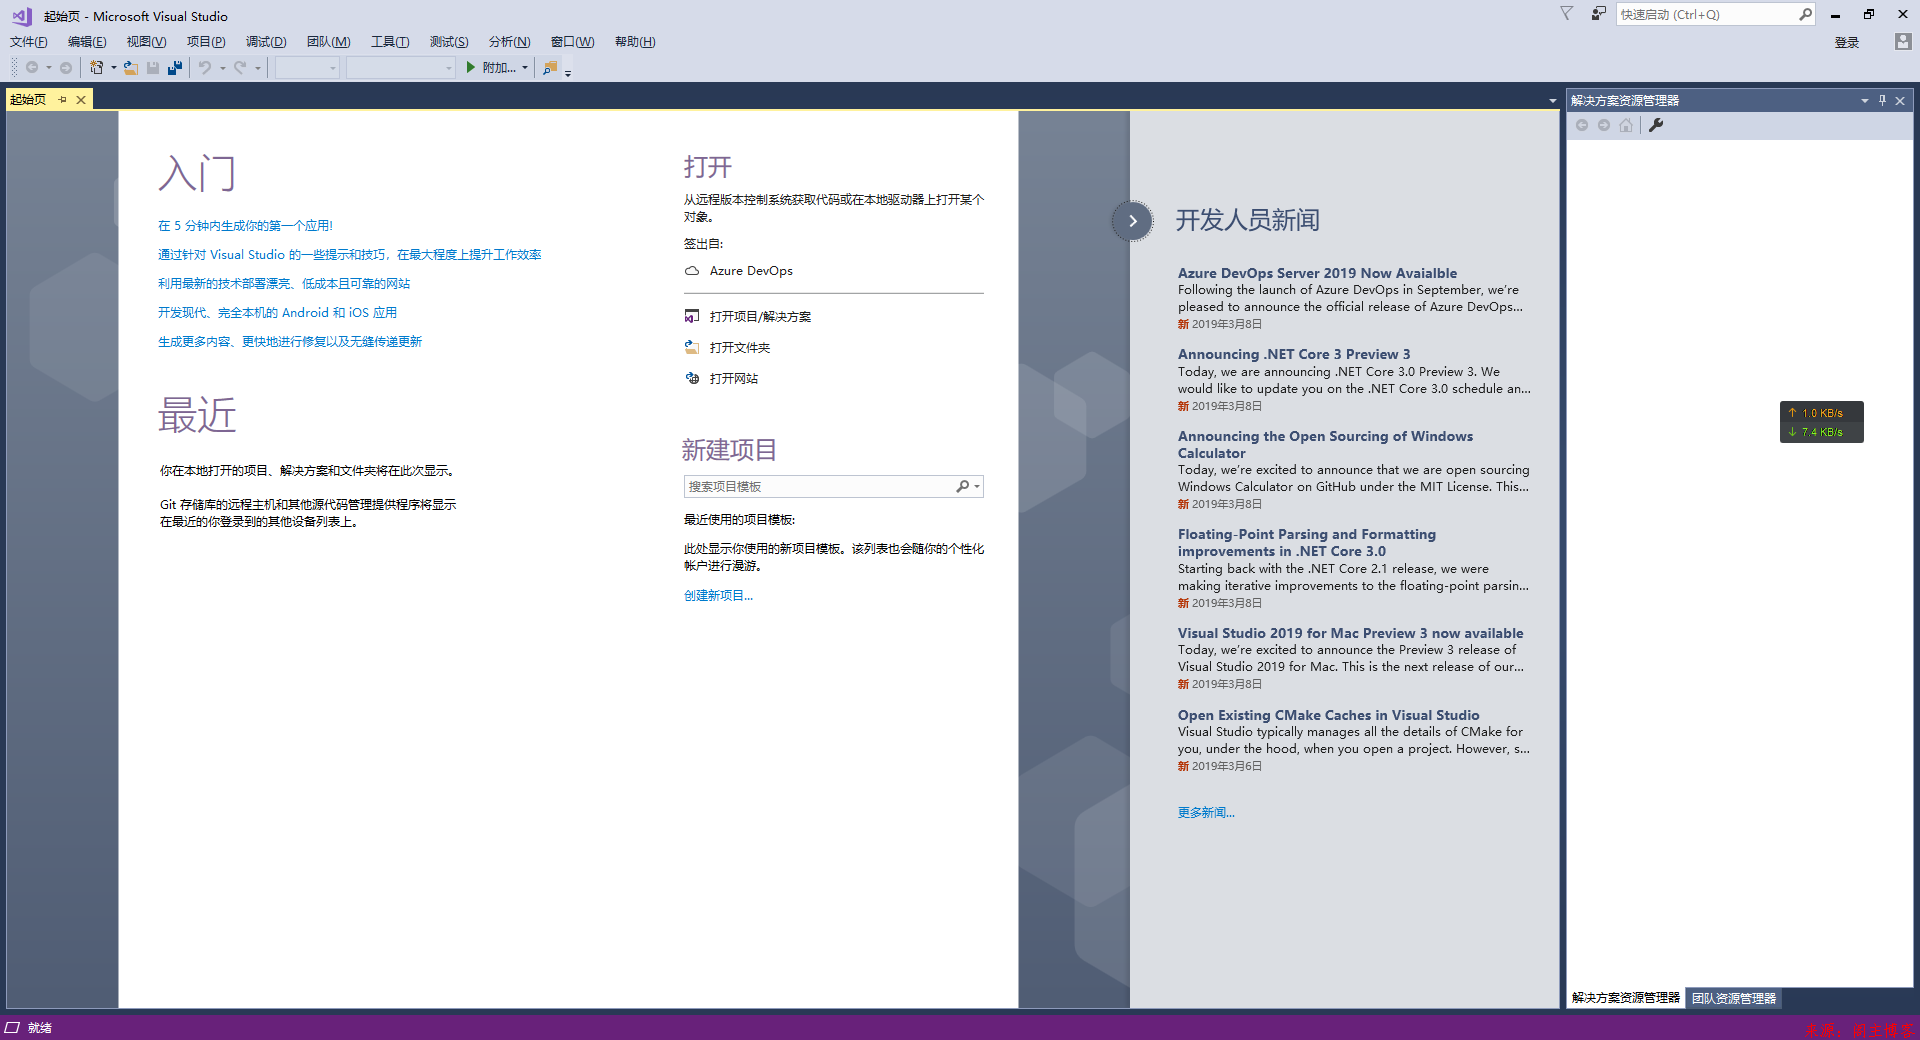Expand the Attach (附加) button dropdown arrow
The height and width of the screenshot is (1040, 1920).
tap(525, 68)
